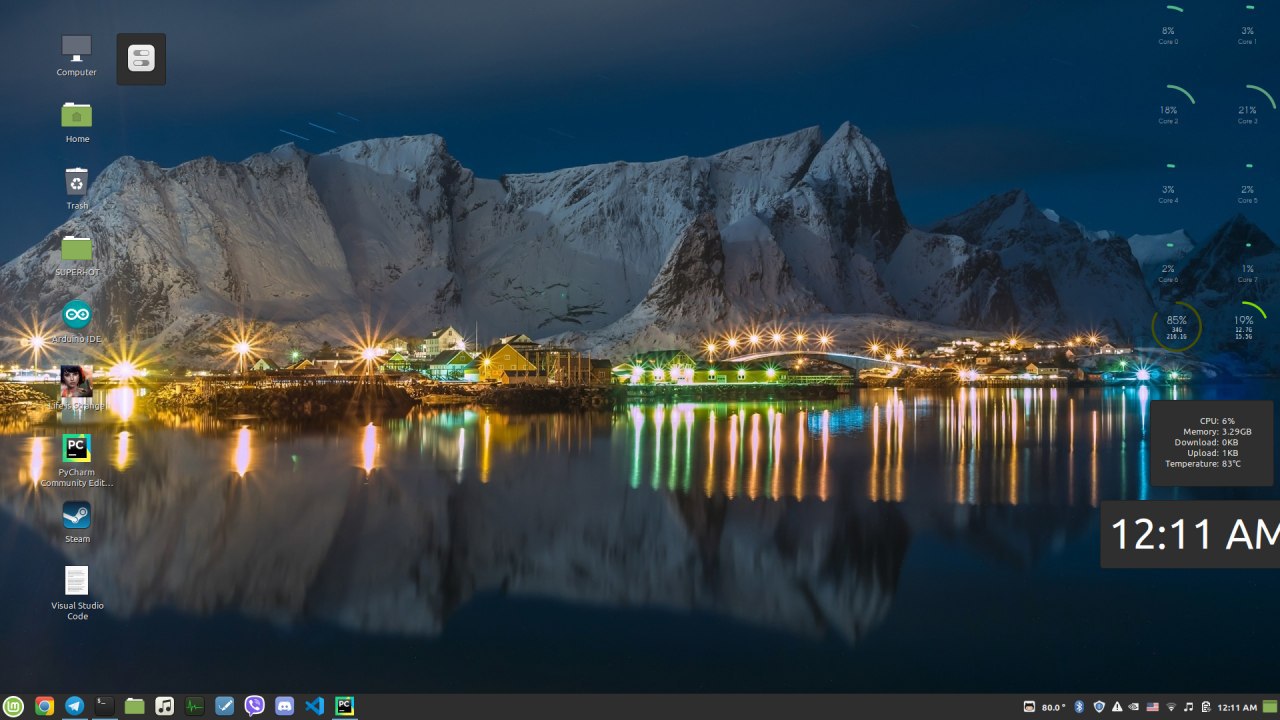
Task: Open the sound applet music note icon
Action: 1188,707
